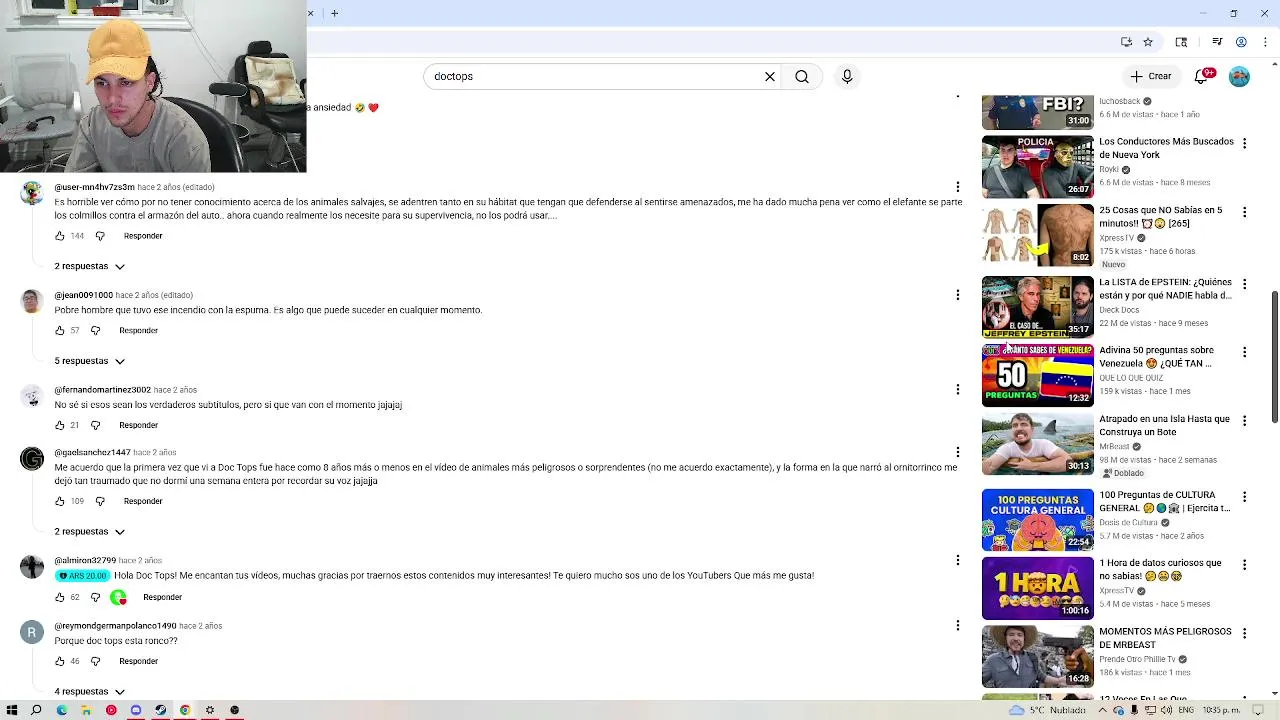Open the weather '5°C Nublado' widget
1280x720 pixels.
click(1048, 710)
